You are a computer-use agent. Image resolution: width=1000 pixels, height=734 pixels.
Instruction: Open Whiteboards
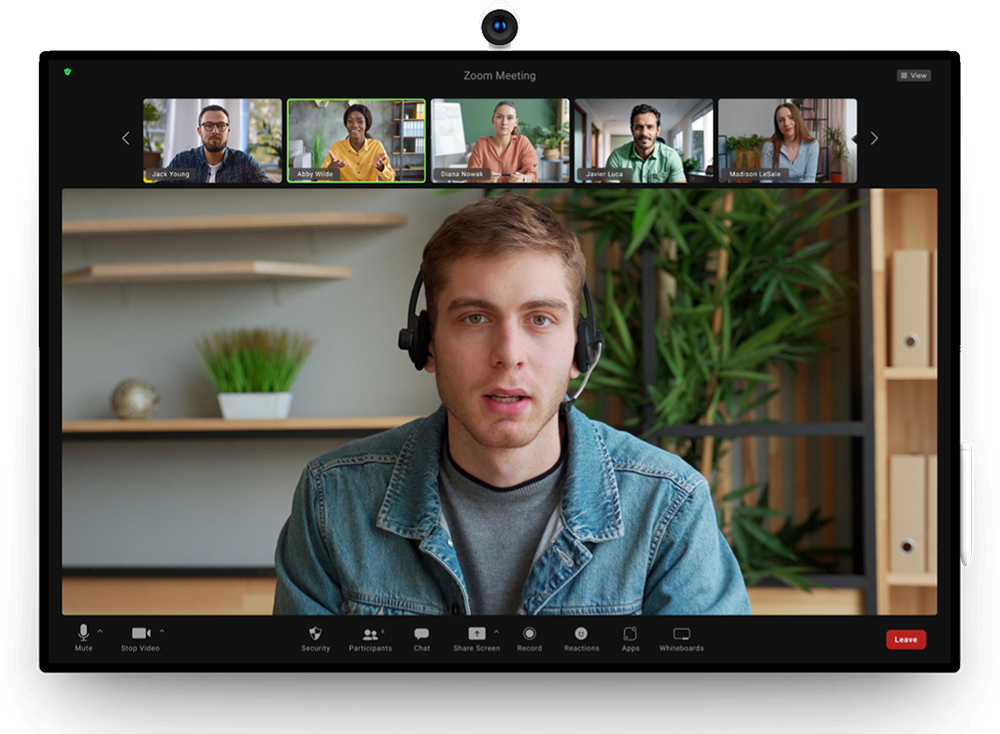click(681, 638)
